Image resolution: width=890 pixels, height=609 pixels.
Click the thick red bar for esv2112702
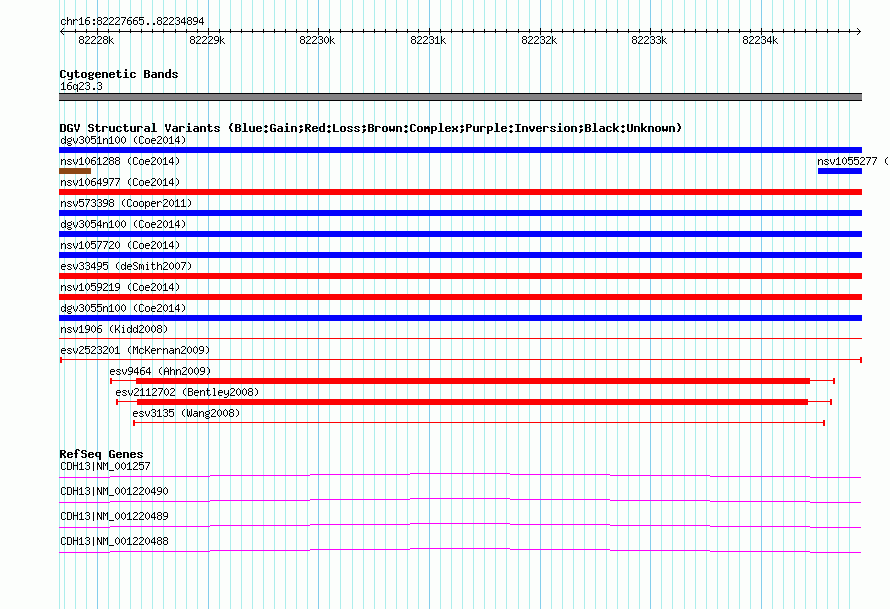472,402
